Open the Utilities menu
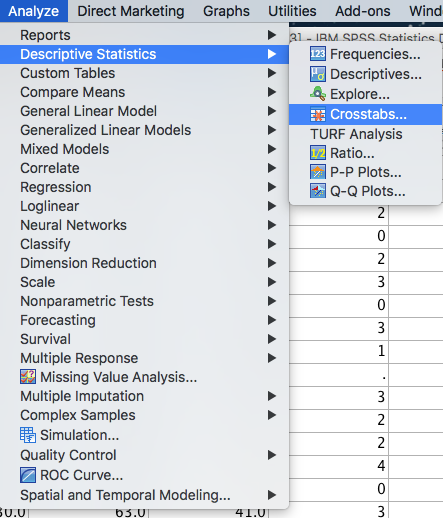443x518 pixels. [x=292, y=11]
